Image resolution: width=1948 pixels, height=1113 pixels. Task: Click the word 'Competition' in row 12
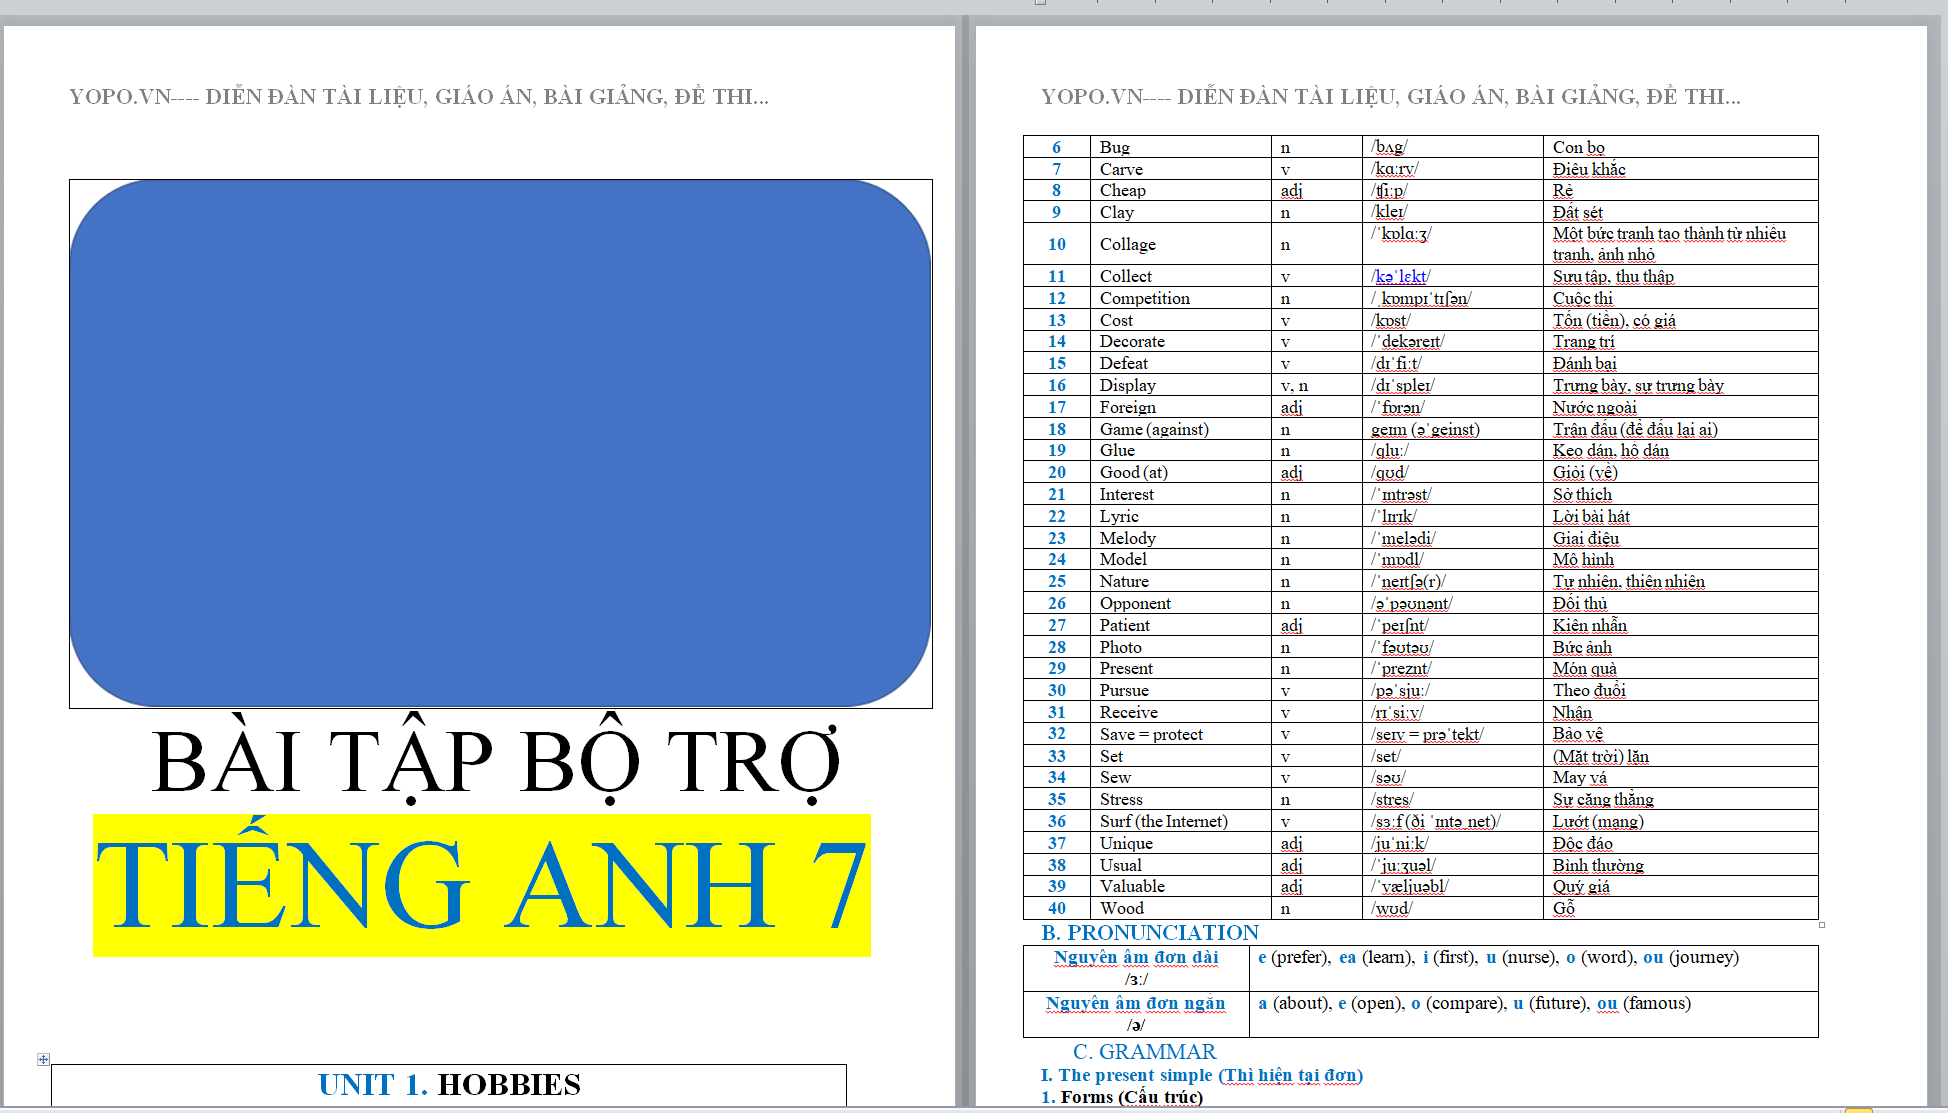coord(1145,299)
